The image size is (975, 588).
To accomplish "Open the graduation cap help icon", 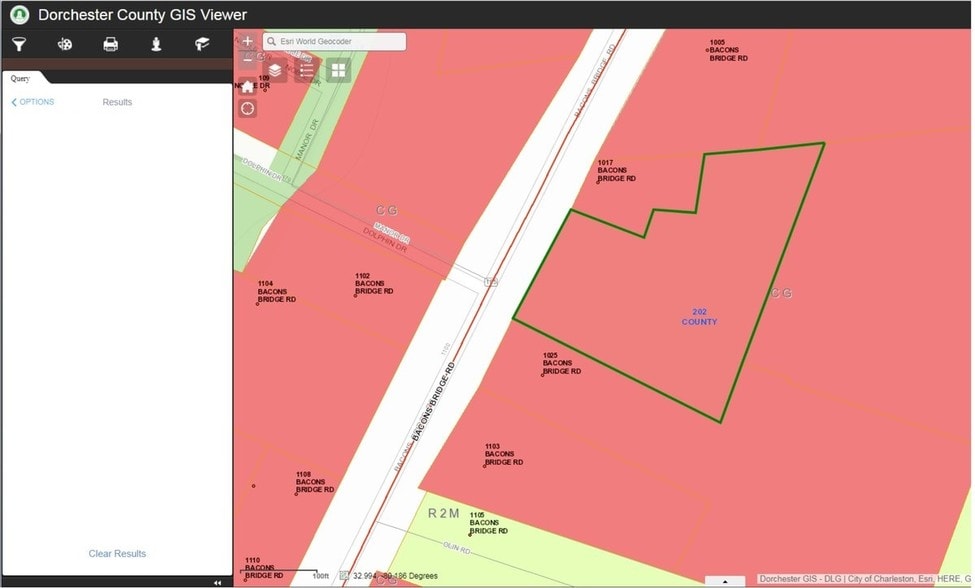I will (x=202, y=44).
